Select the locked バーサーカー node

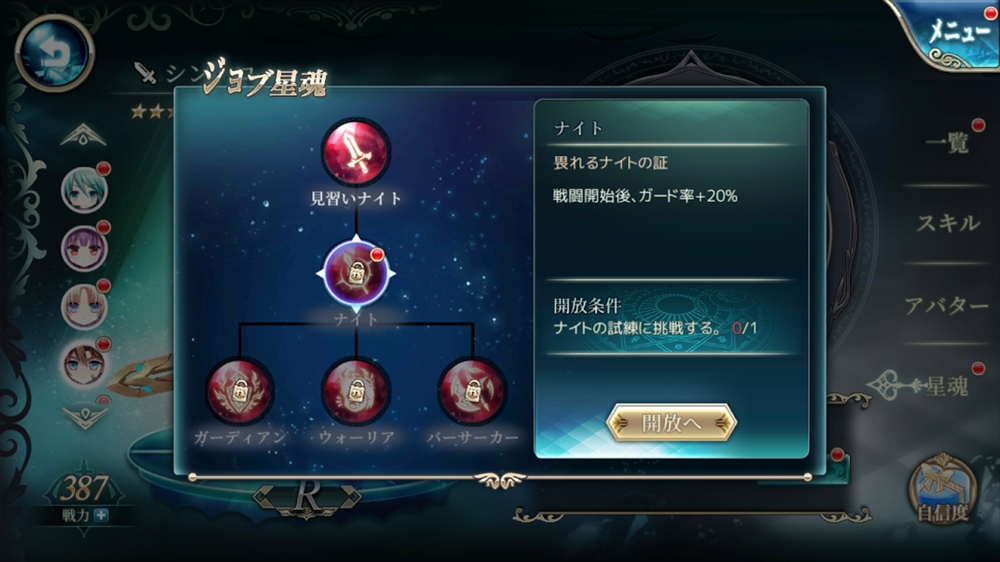tap(472, 391)
